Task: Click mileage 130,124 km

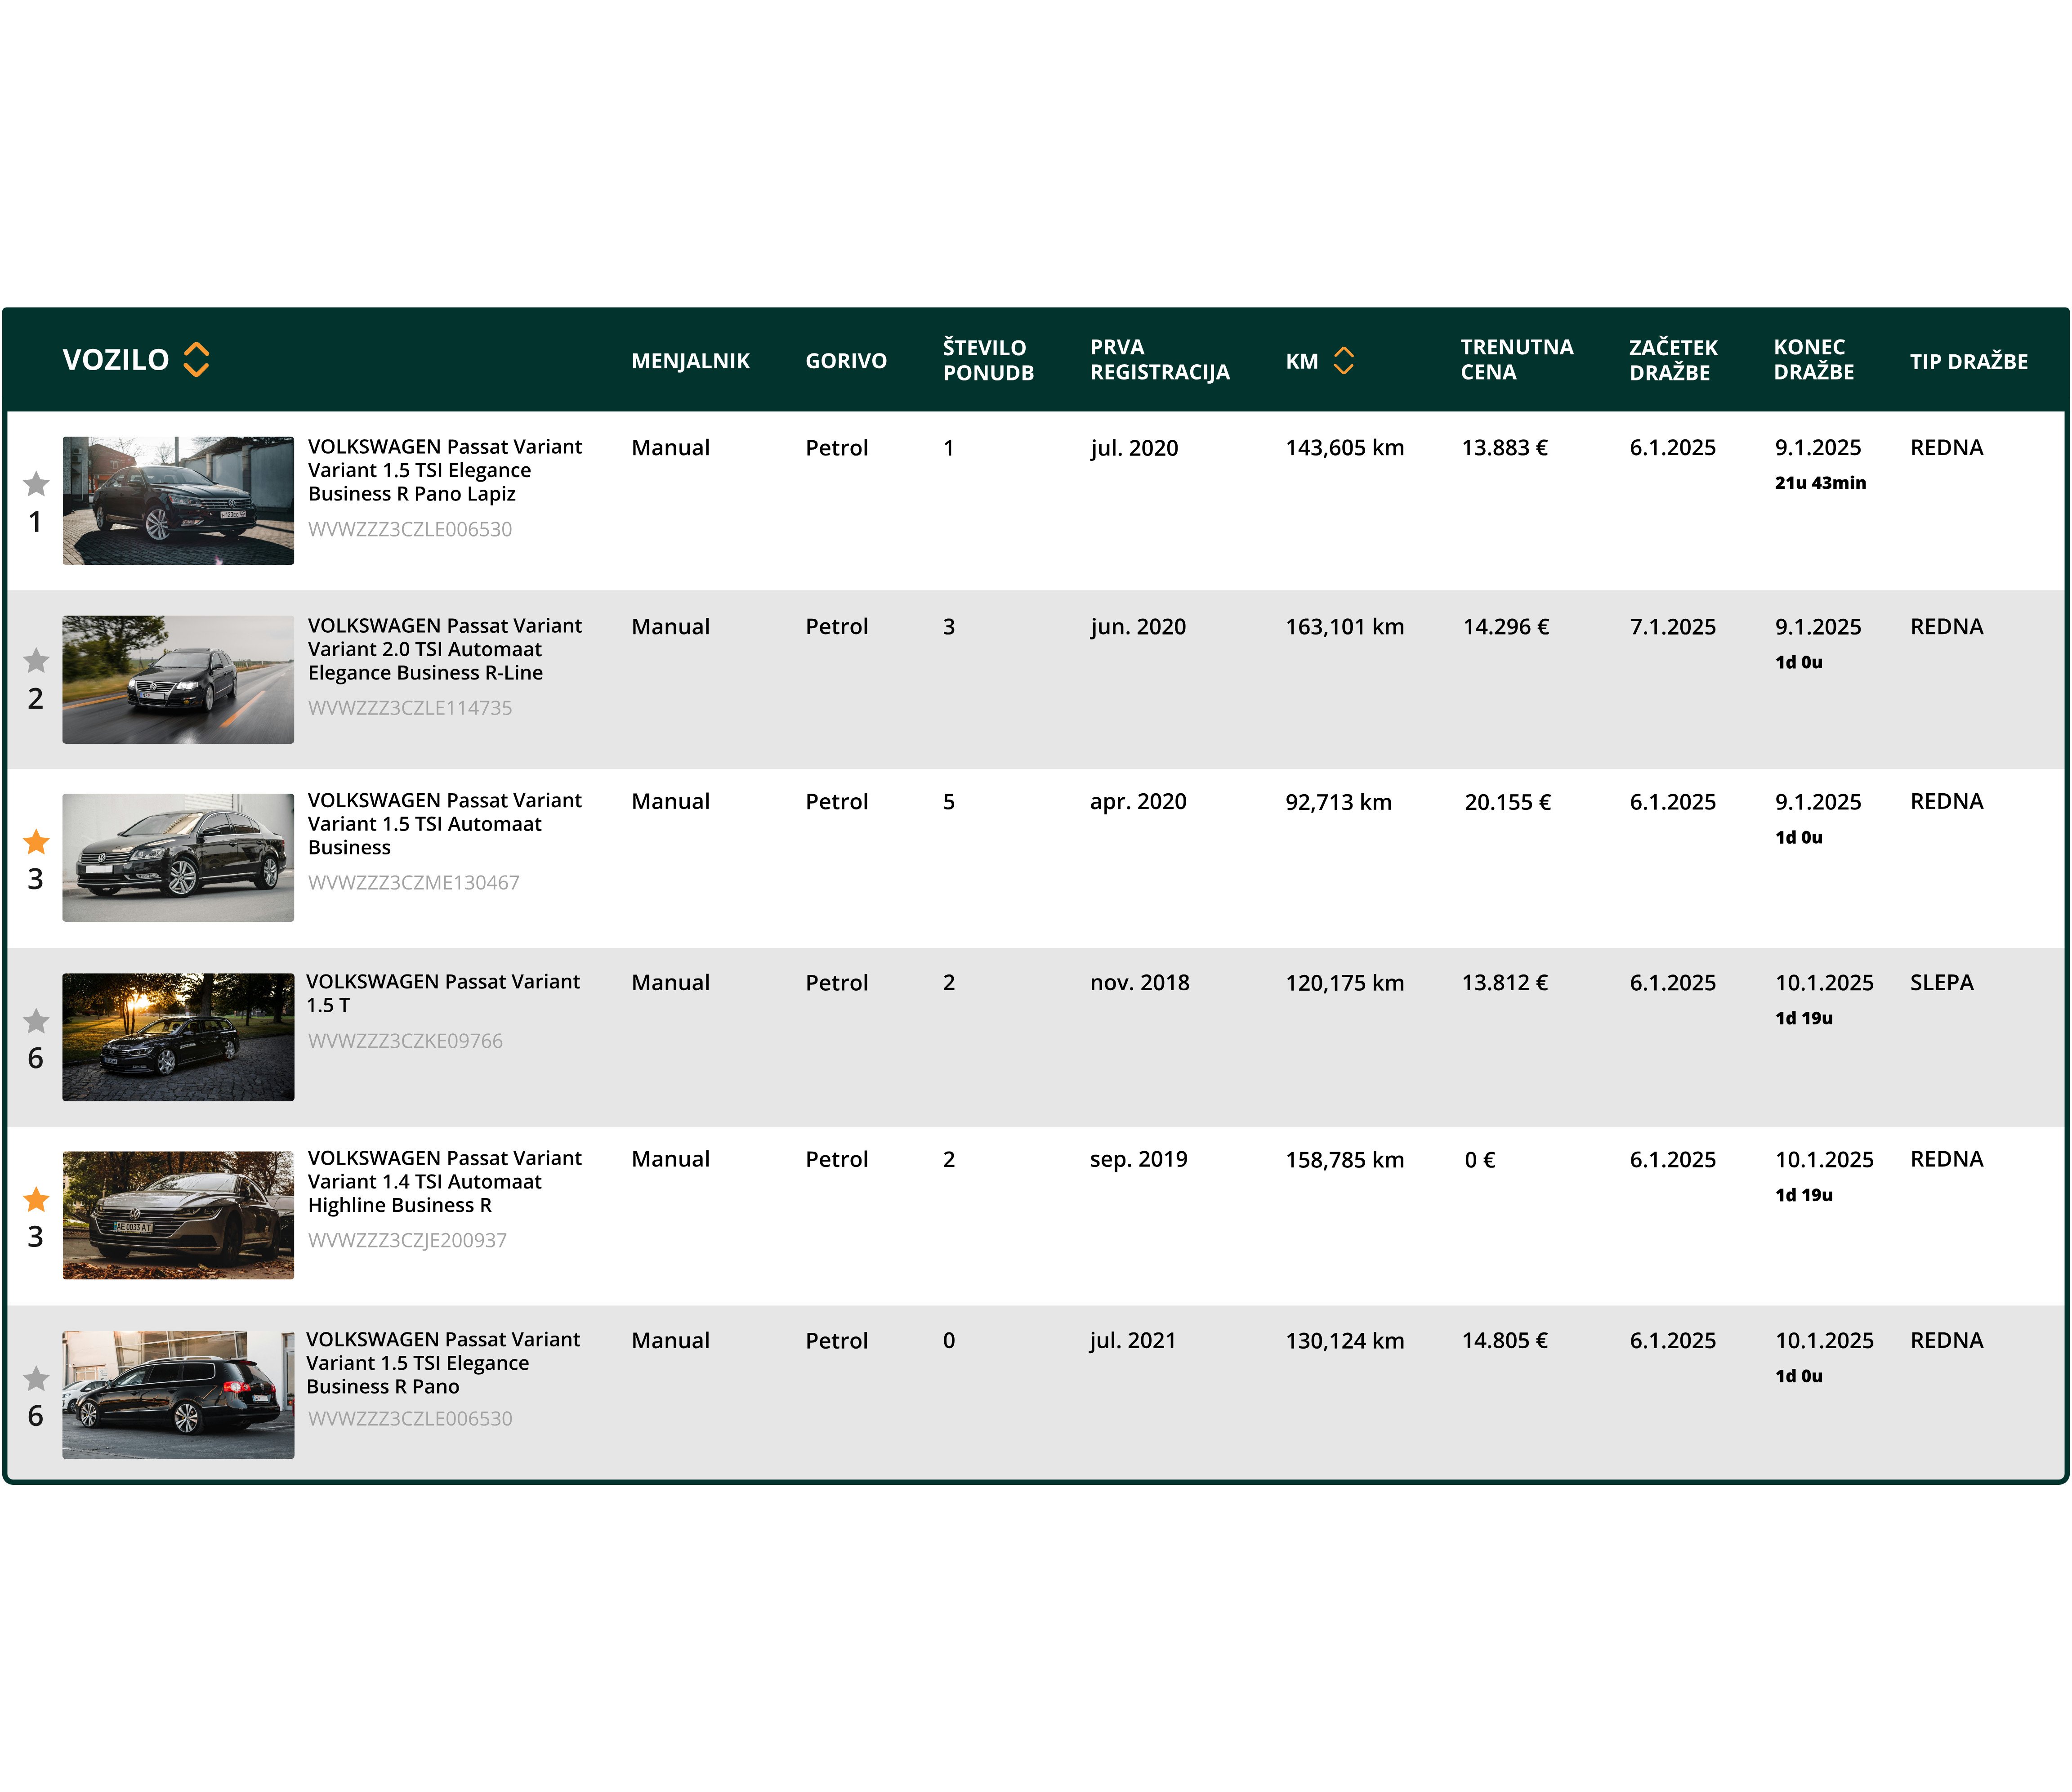Action: [x=1345, y=1341]
